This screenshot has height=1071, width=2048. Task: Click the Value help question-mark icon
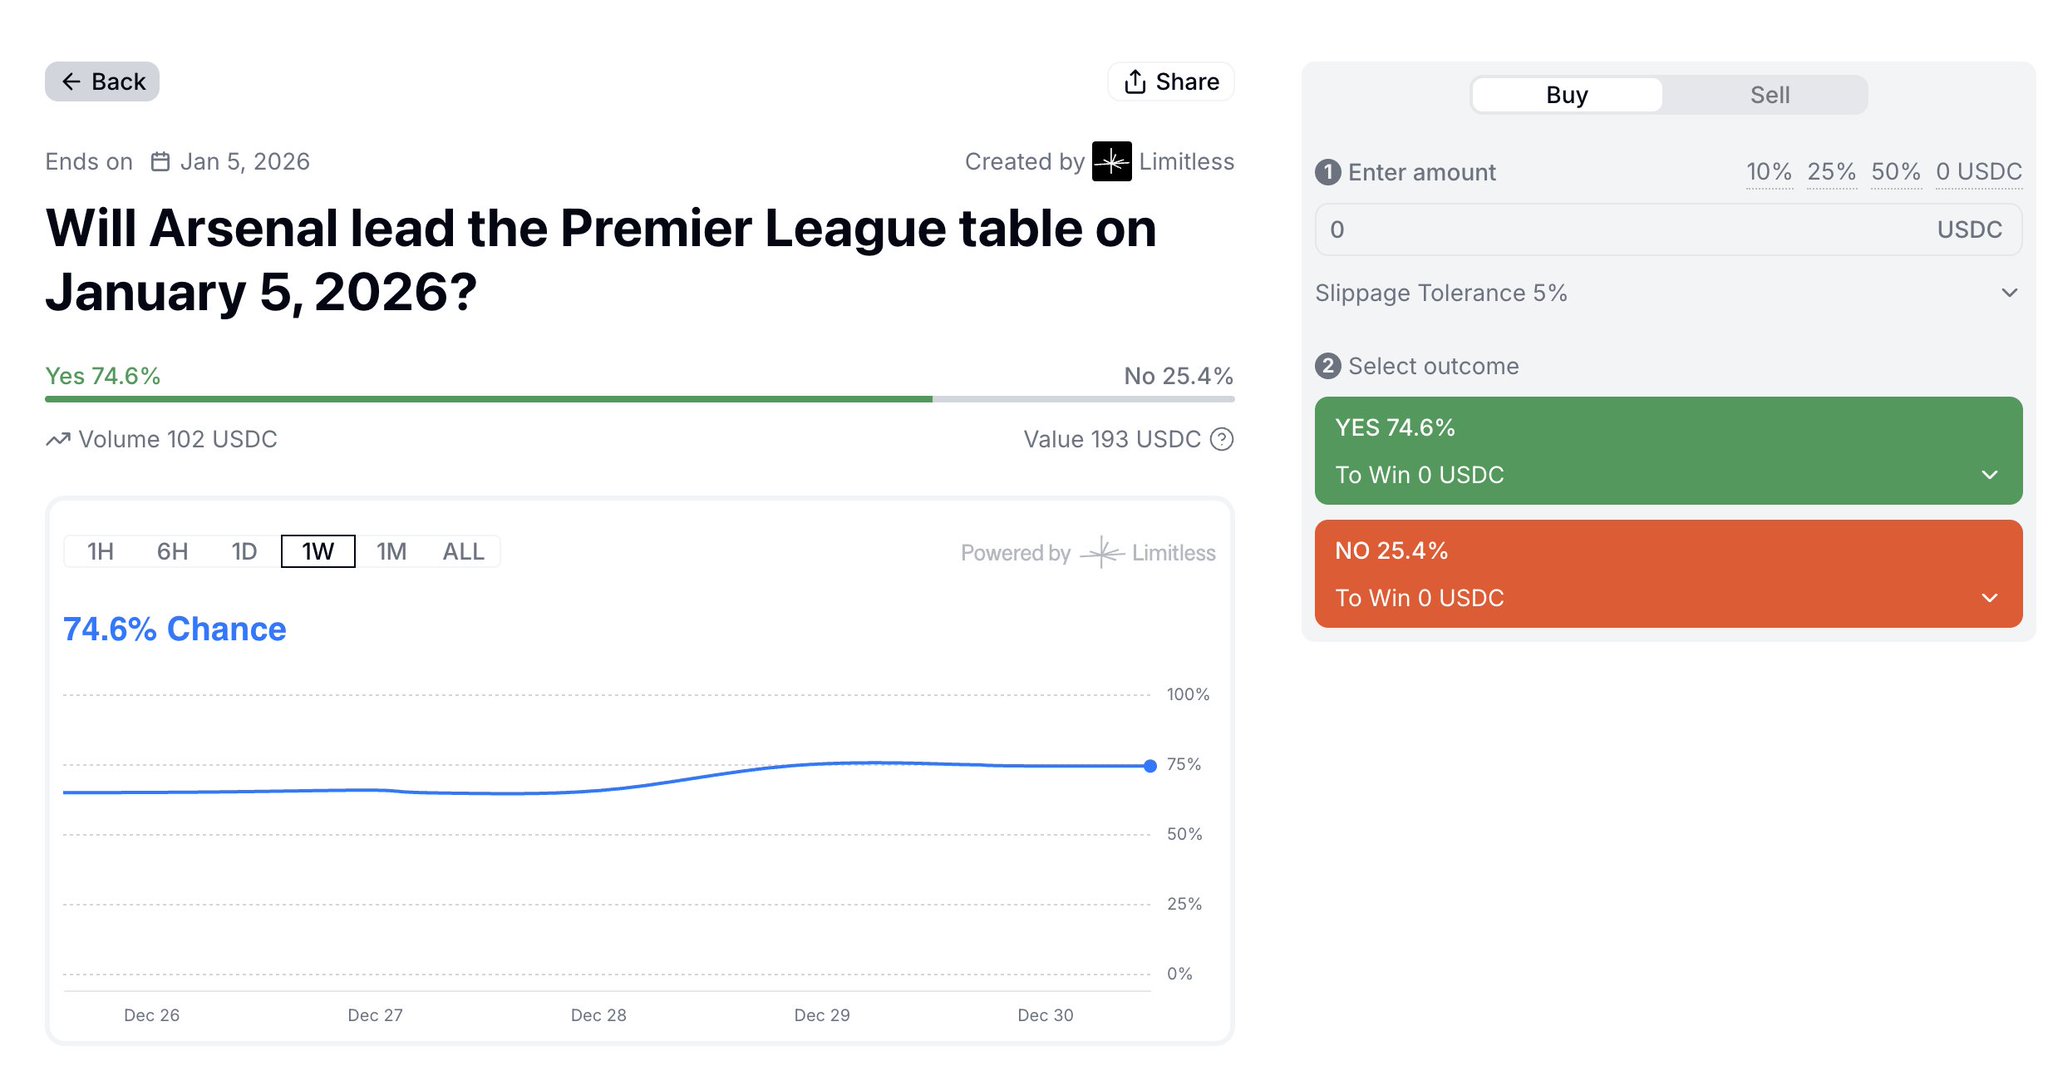click(1222, 439)
